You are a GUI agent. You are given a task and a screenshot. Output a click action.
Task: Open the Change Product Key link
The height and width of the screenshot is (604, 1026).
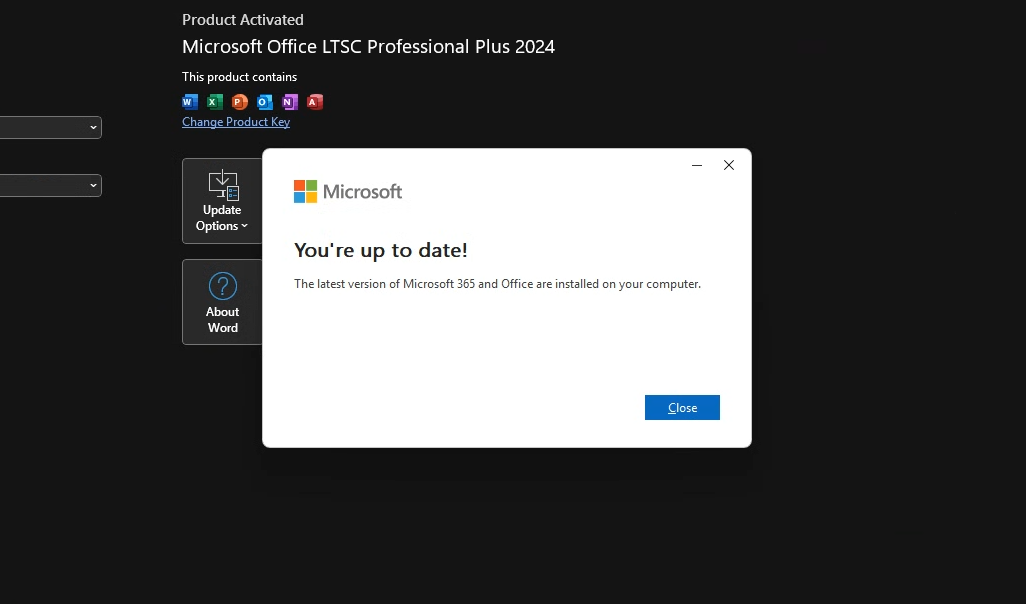(236, 122)
